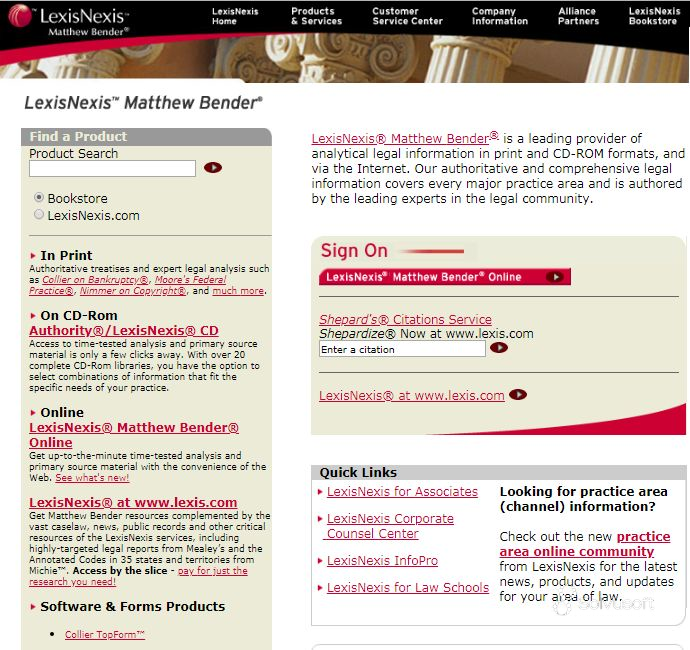Open LexisNexis for Associates quick link
This screenshot has height=650, width=690.
tap(402, 491)
